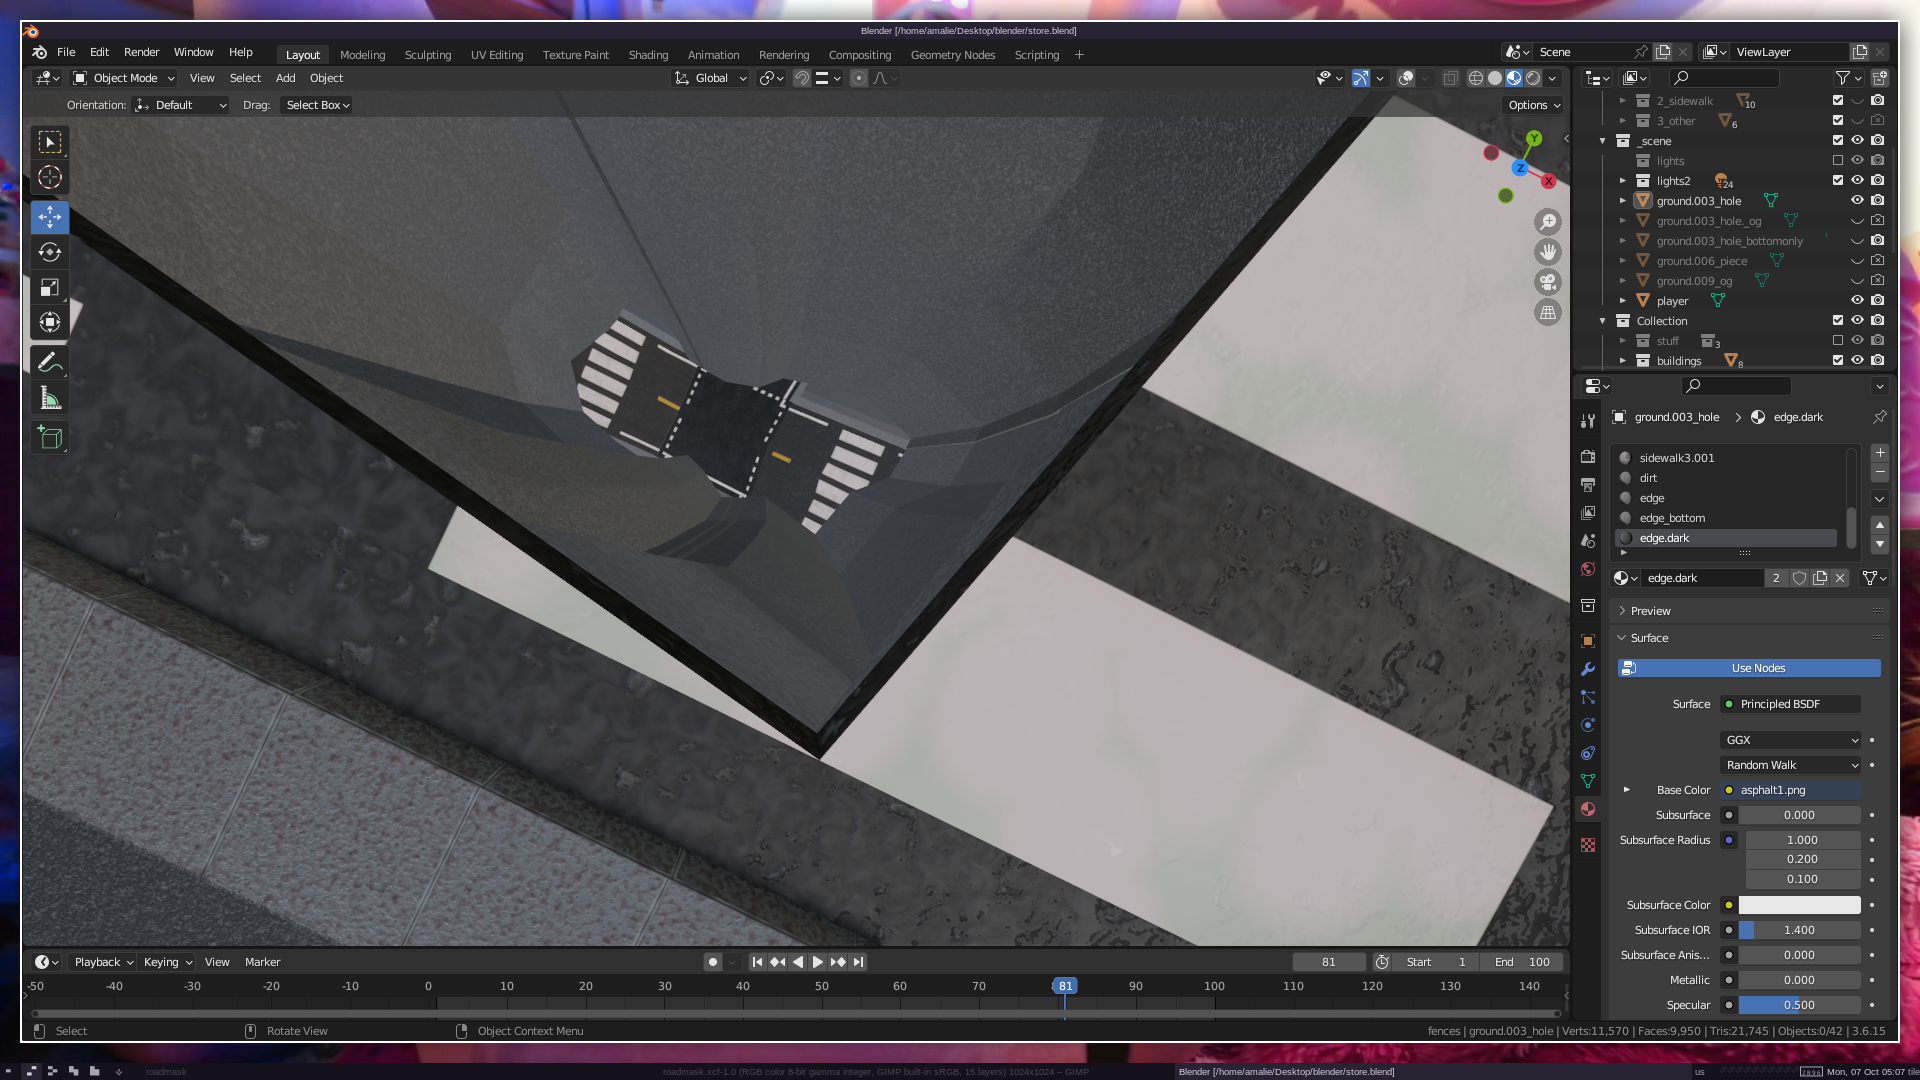Enable the lights collection checkbox
The width and height of the screenshot is (1920, 1080).
click(x=1837, y=160)
